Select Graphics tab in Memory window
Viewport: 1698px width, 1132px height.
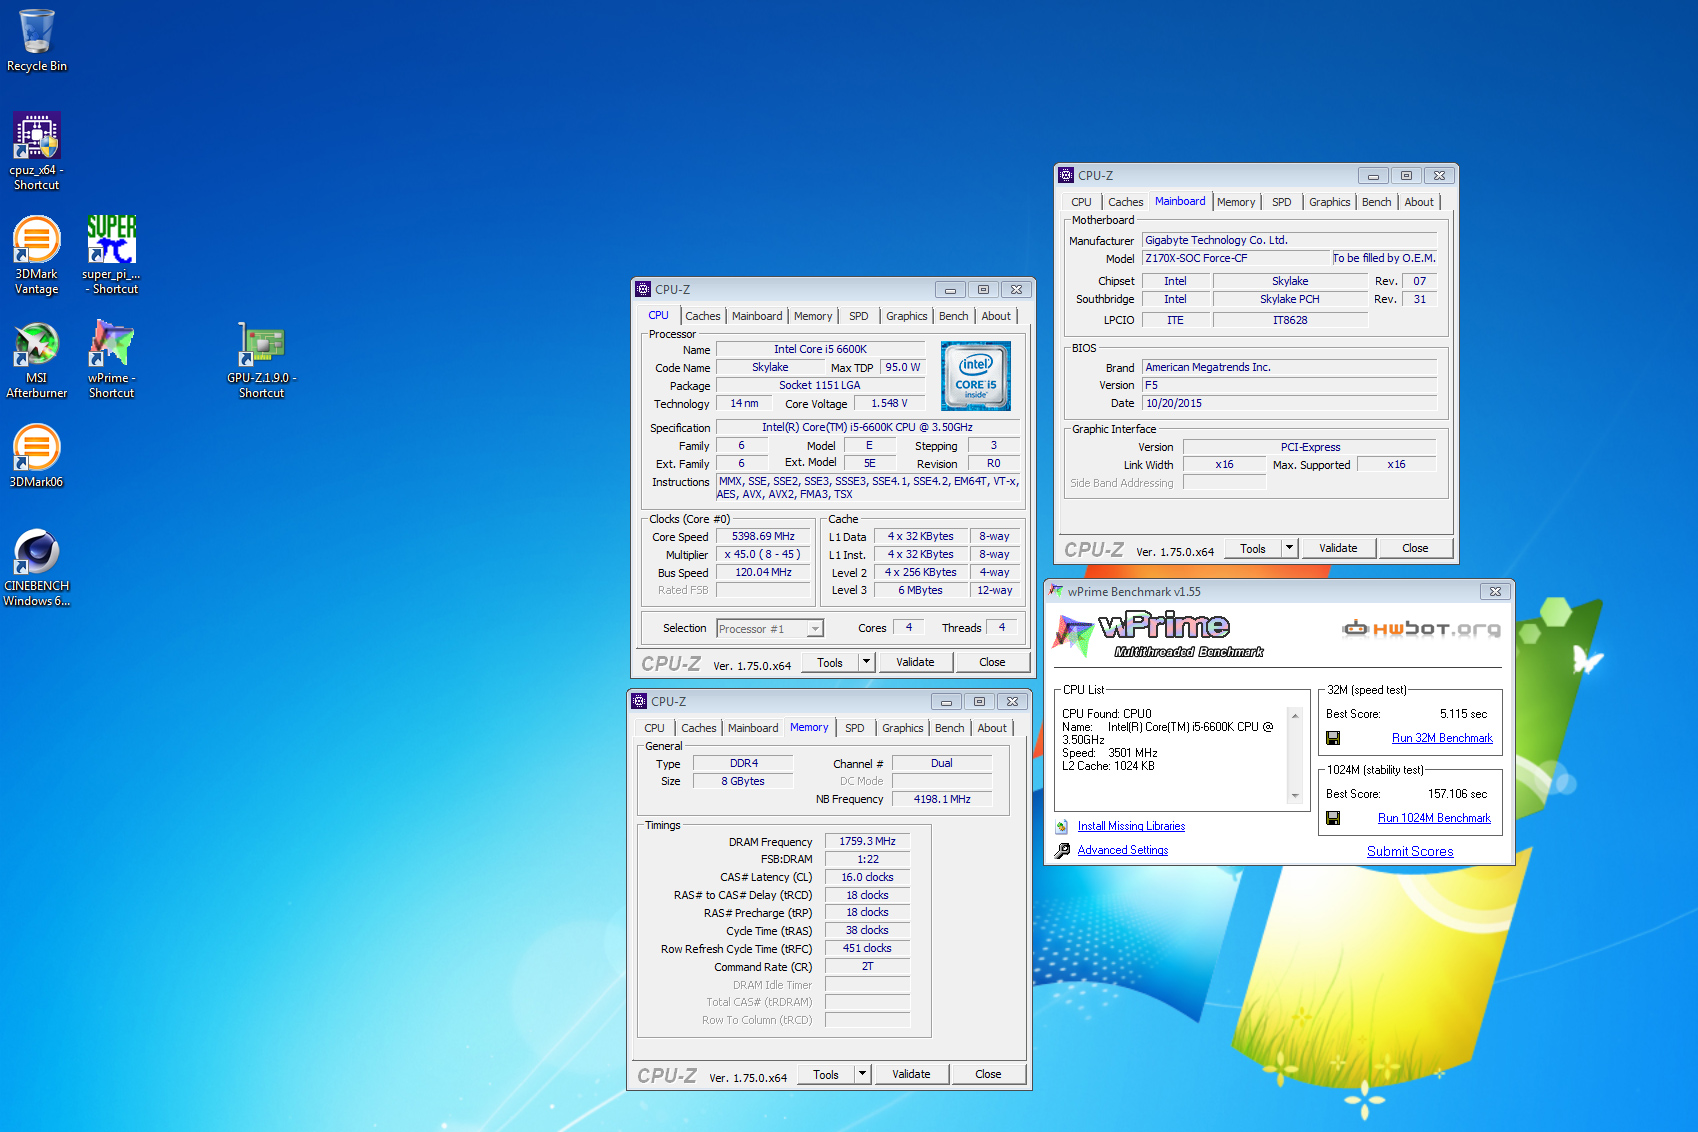click(903, 728)
